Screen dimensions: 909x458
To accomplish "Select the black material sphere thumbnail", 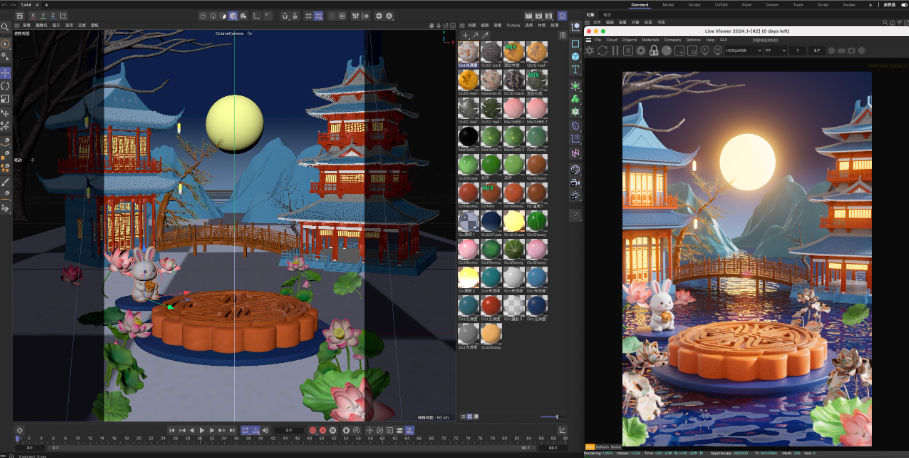I will pos(467,135).
